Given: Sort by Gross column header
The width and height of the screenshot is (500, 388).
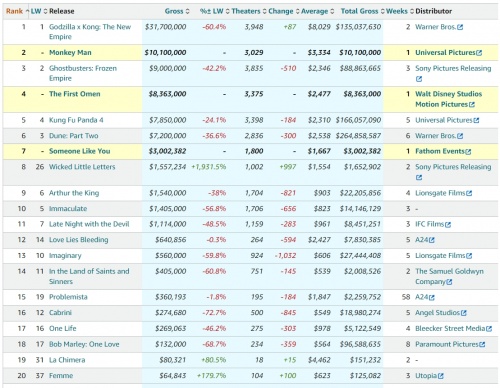Looking at the screenshot, I should [x=174, y=11].
